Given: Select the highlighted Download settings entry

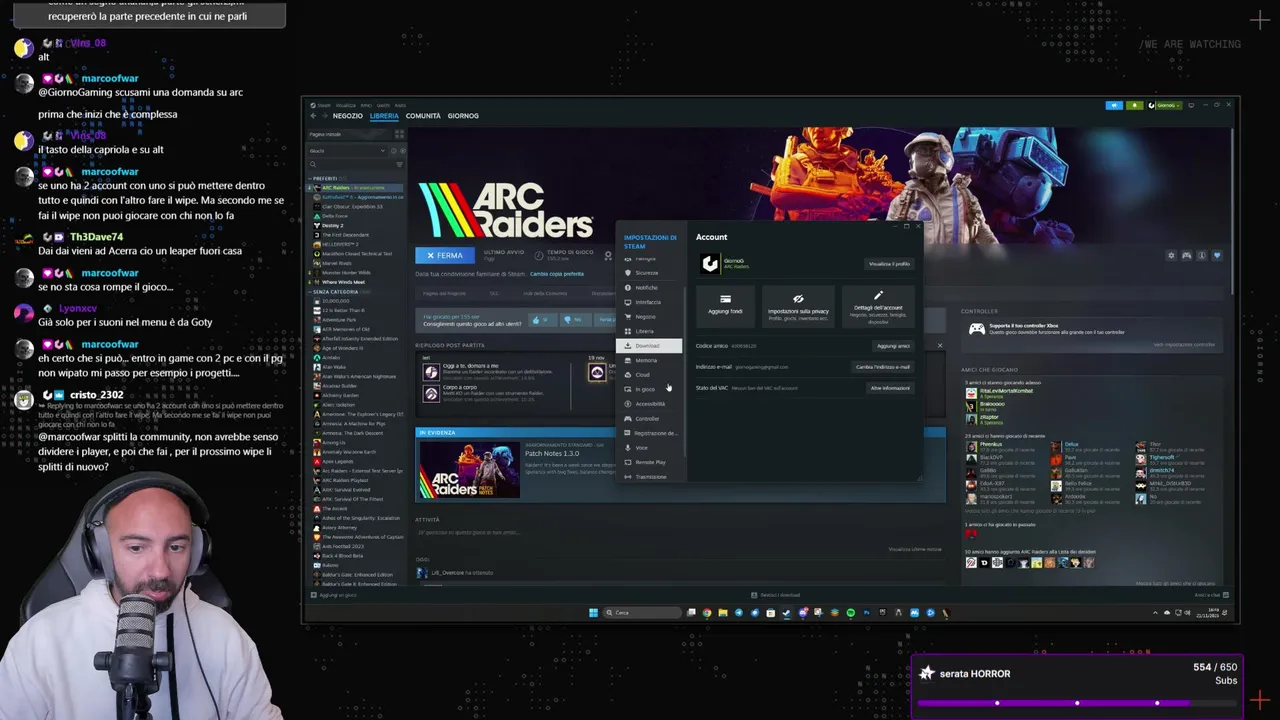Looking at the screenshot, I should point(648,346).
